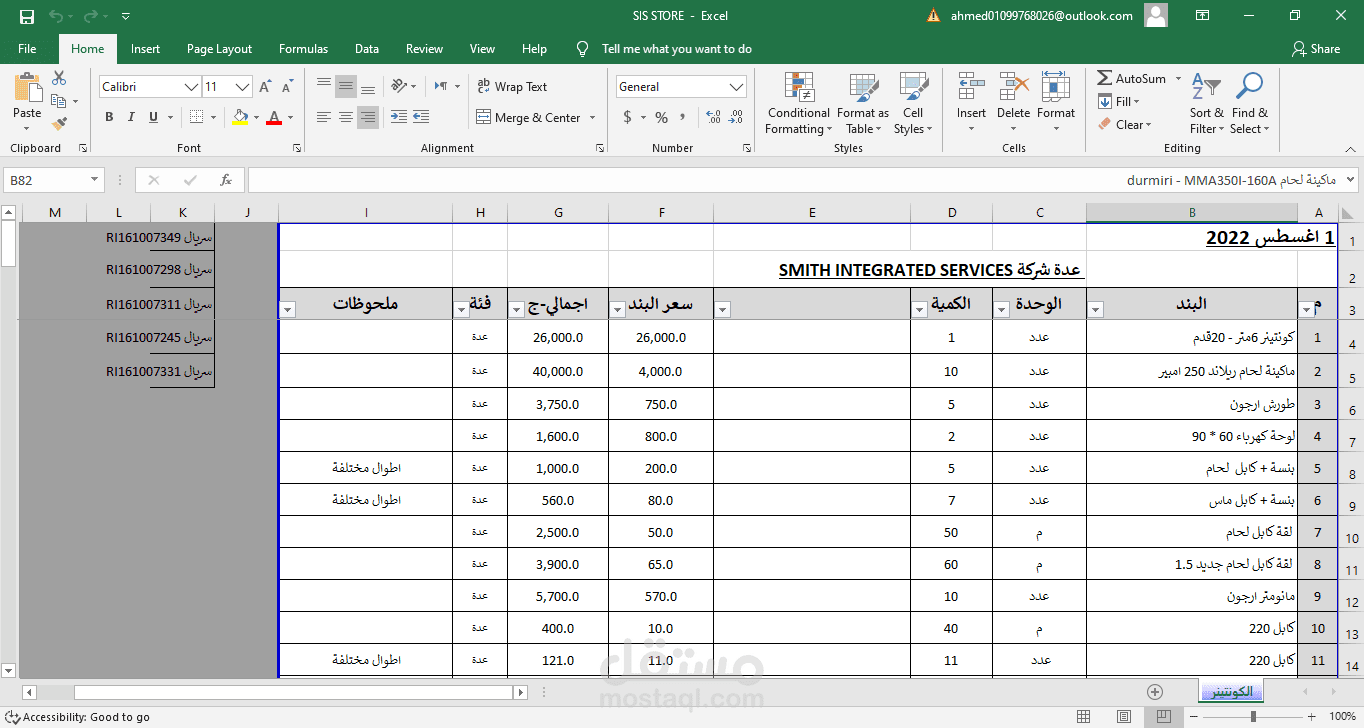Image resolution: width=1364 pixels, height=728 pixels.
Task: Open the Insert Function fx dialog
Action: coord(226,180)
